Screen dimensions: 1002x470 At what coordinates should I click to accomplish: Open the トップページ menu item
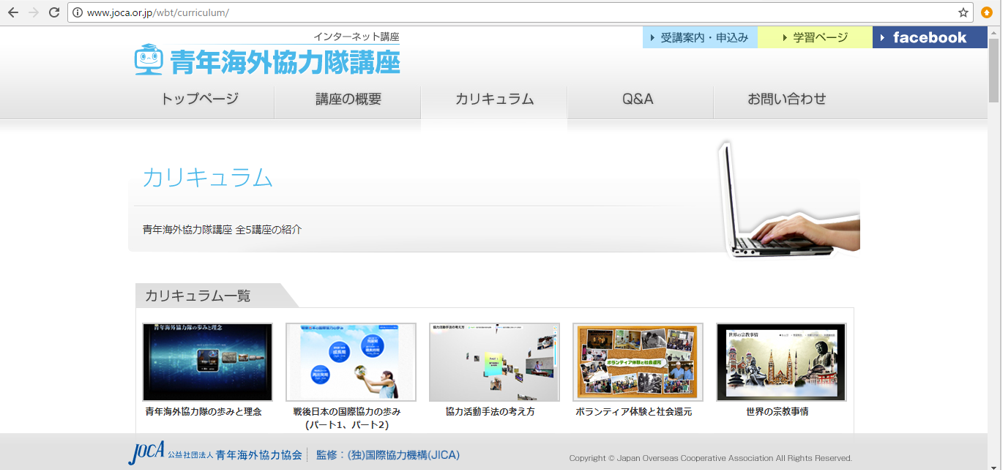pos(200,99)
